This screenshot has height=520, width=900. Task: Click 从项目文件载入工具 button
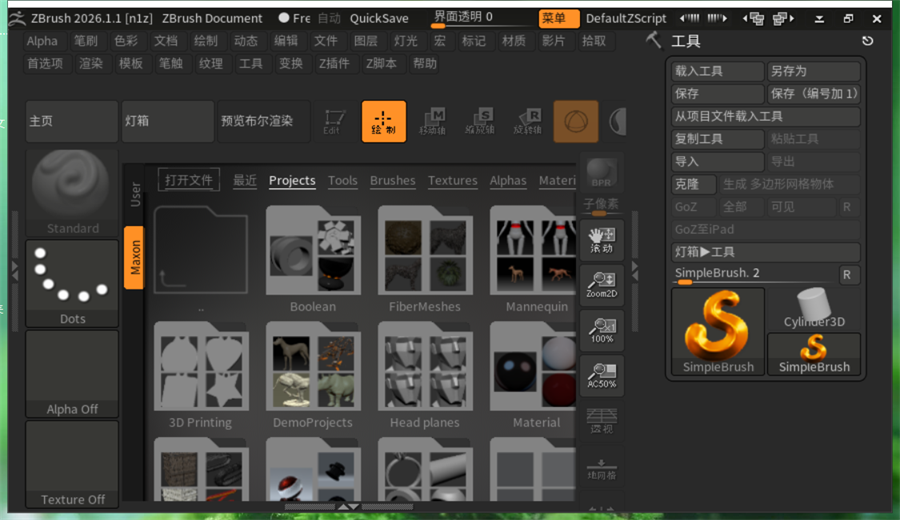click(766, 117)
